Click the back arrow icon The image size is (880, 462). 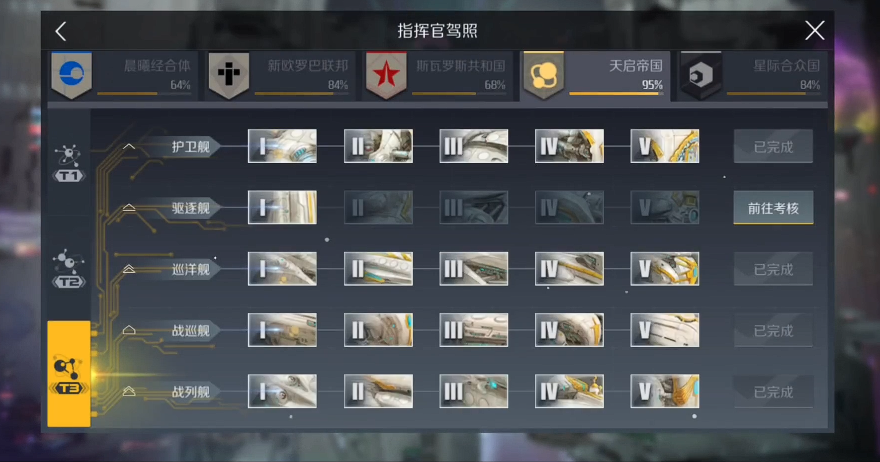click(x=61, y=31)
